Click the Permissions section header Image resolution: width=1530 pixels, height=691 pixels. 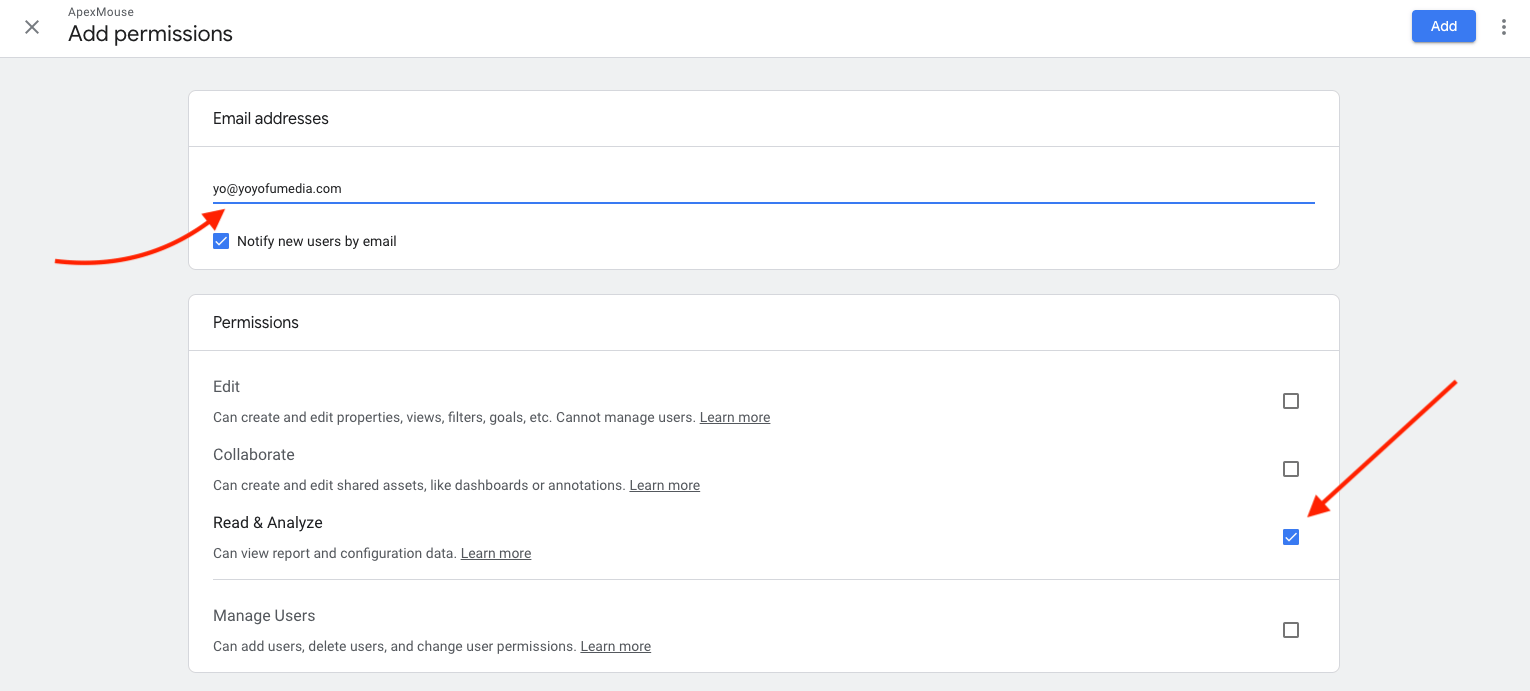click(255, 322)
